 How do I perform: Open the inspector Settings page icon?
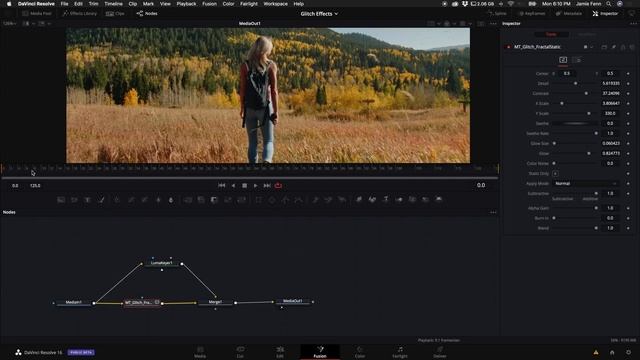pos(577,60)
